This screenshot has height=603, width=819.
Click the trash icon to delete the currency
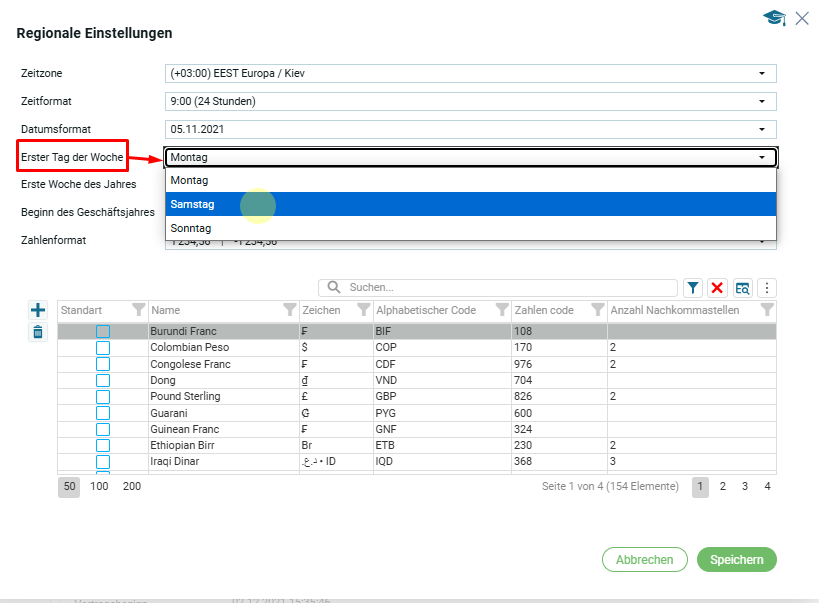(38, 332)
